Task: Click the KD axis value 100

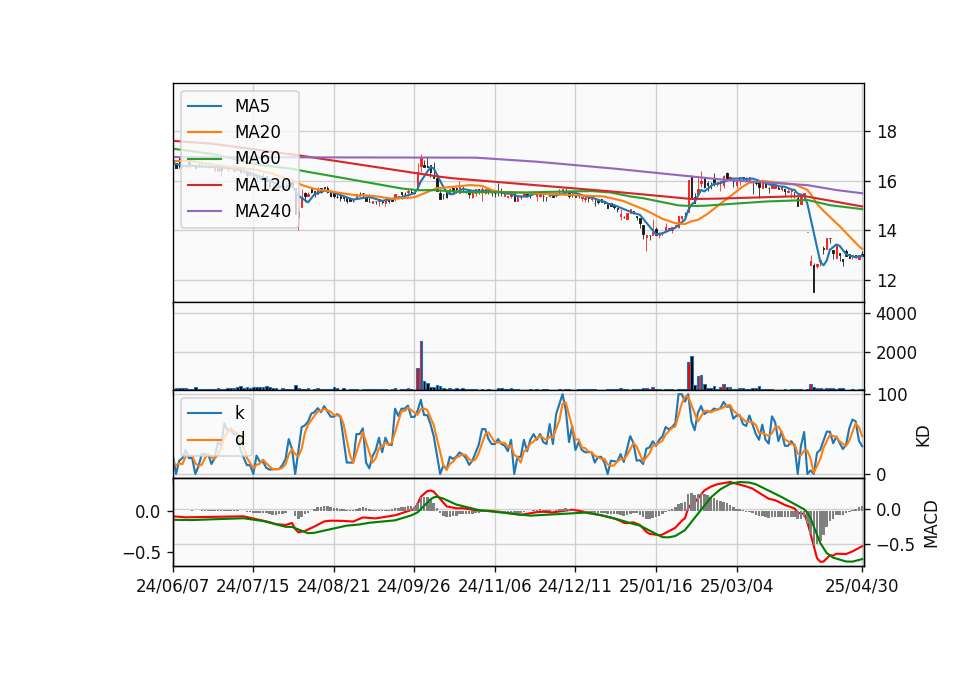Action: [x=892, y=395]
